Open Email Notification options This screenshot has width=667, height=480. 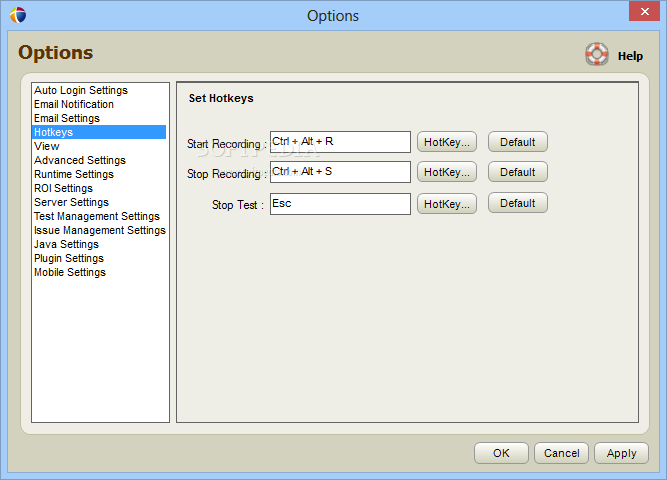pos(74,104)
